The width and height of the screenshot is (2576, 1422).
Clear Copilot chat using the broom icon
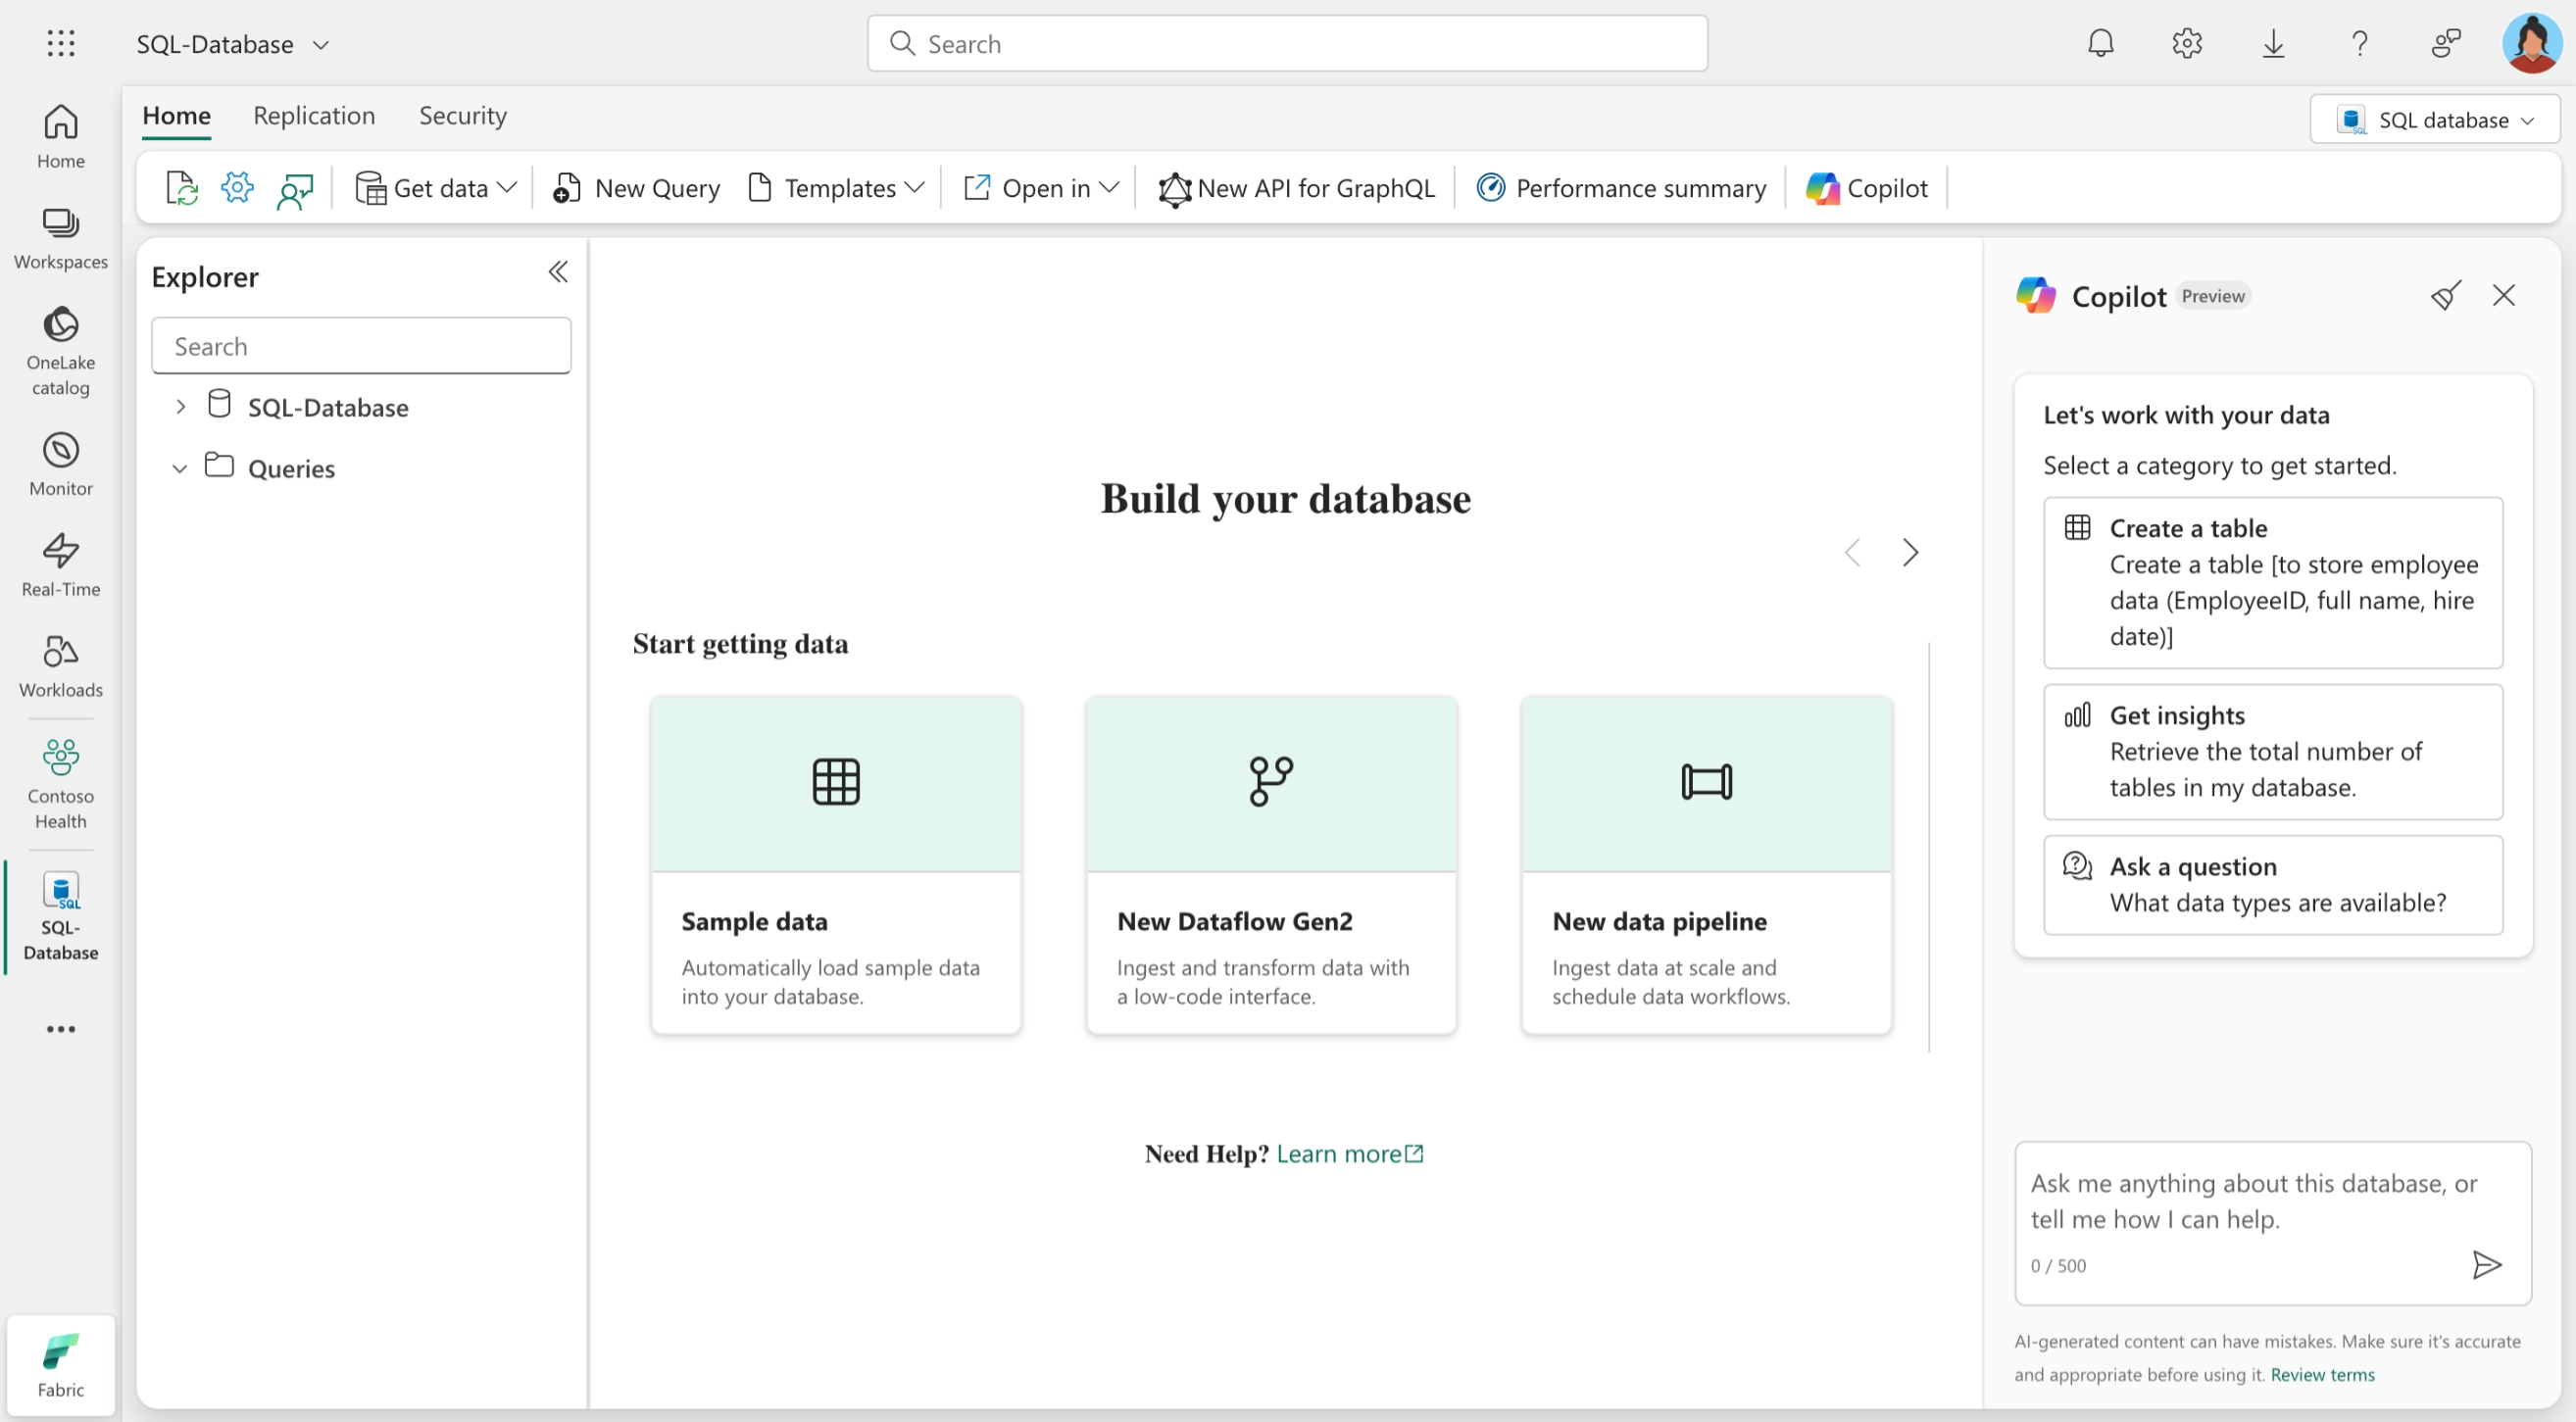[x=2446, y=295]
